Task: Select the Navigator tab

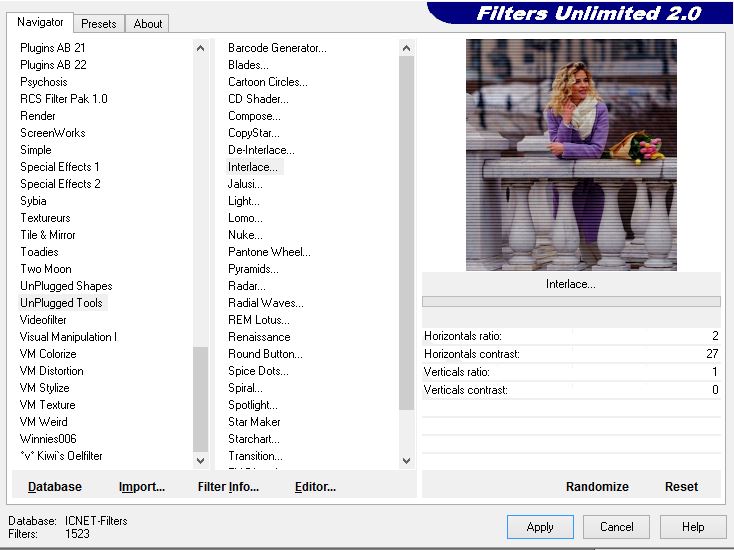Action: (40, 22)
